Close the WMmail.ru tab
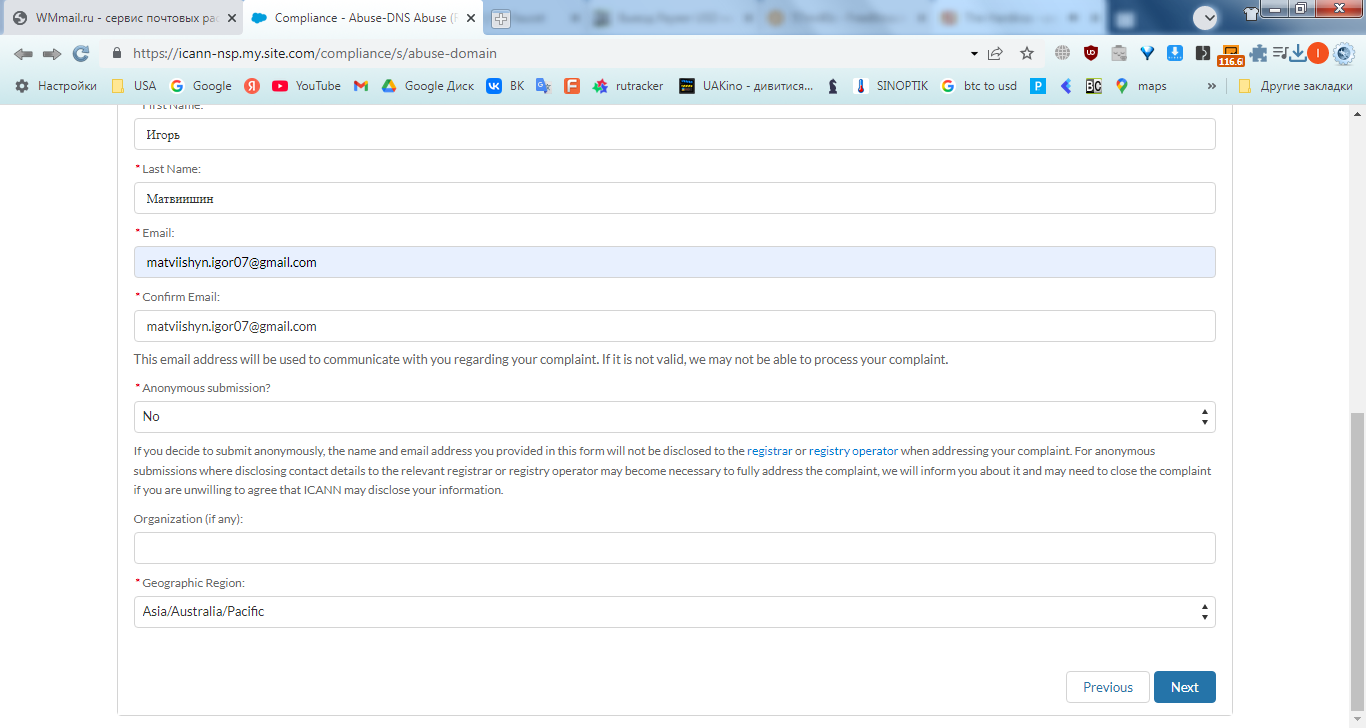 (231, 18)
